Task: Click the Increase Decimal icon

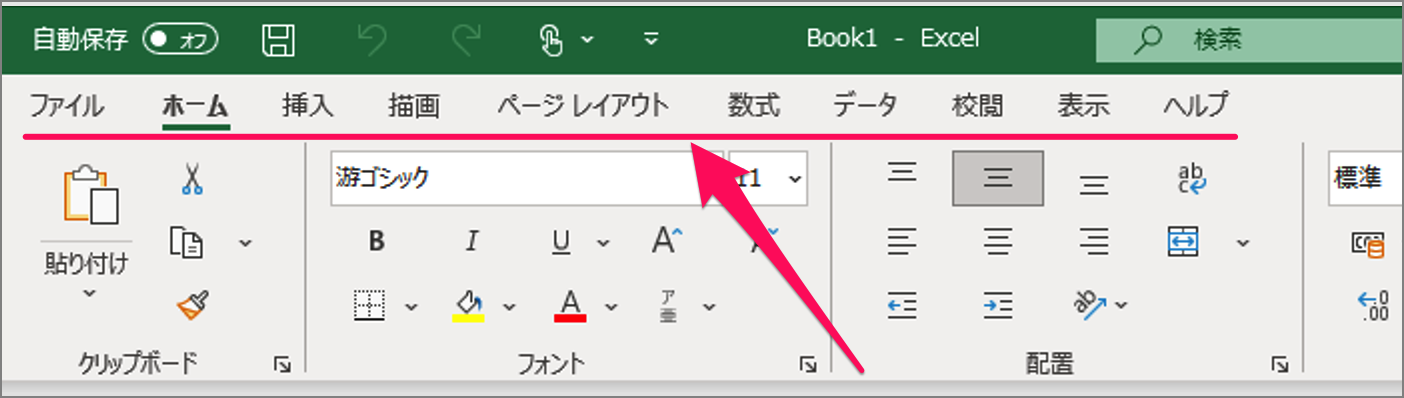Action: click(1373, 306)
